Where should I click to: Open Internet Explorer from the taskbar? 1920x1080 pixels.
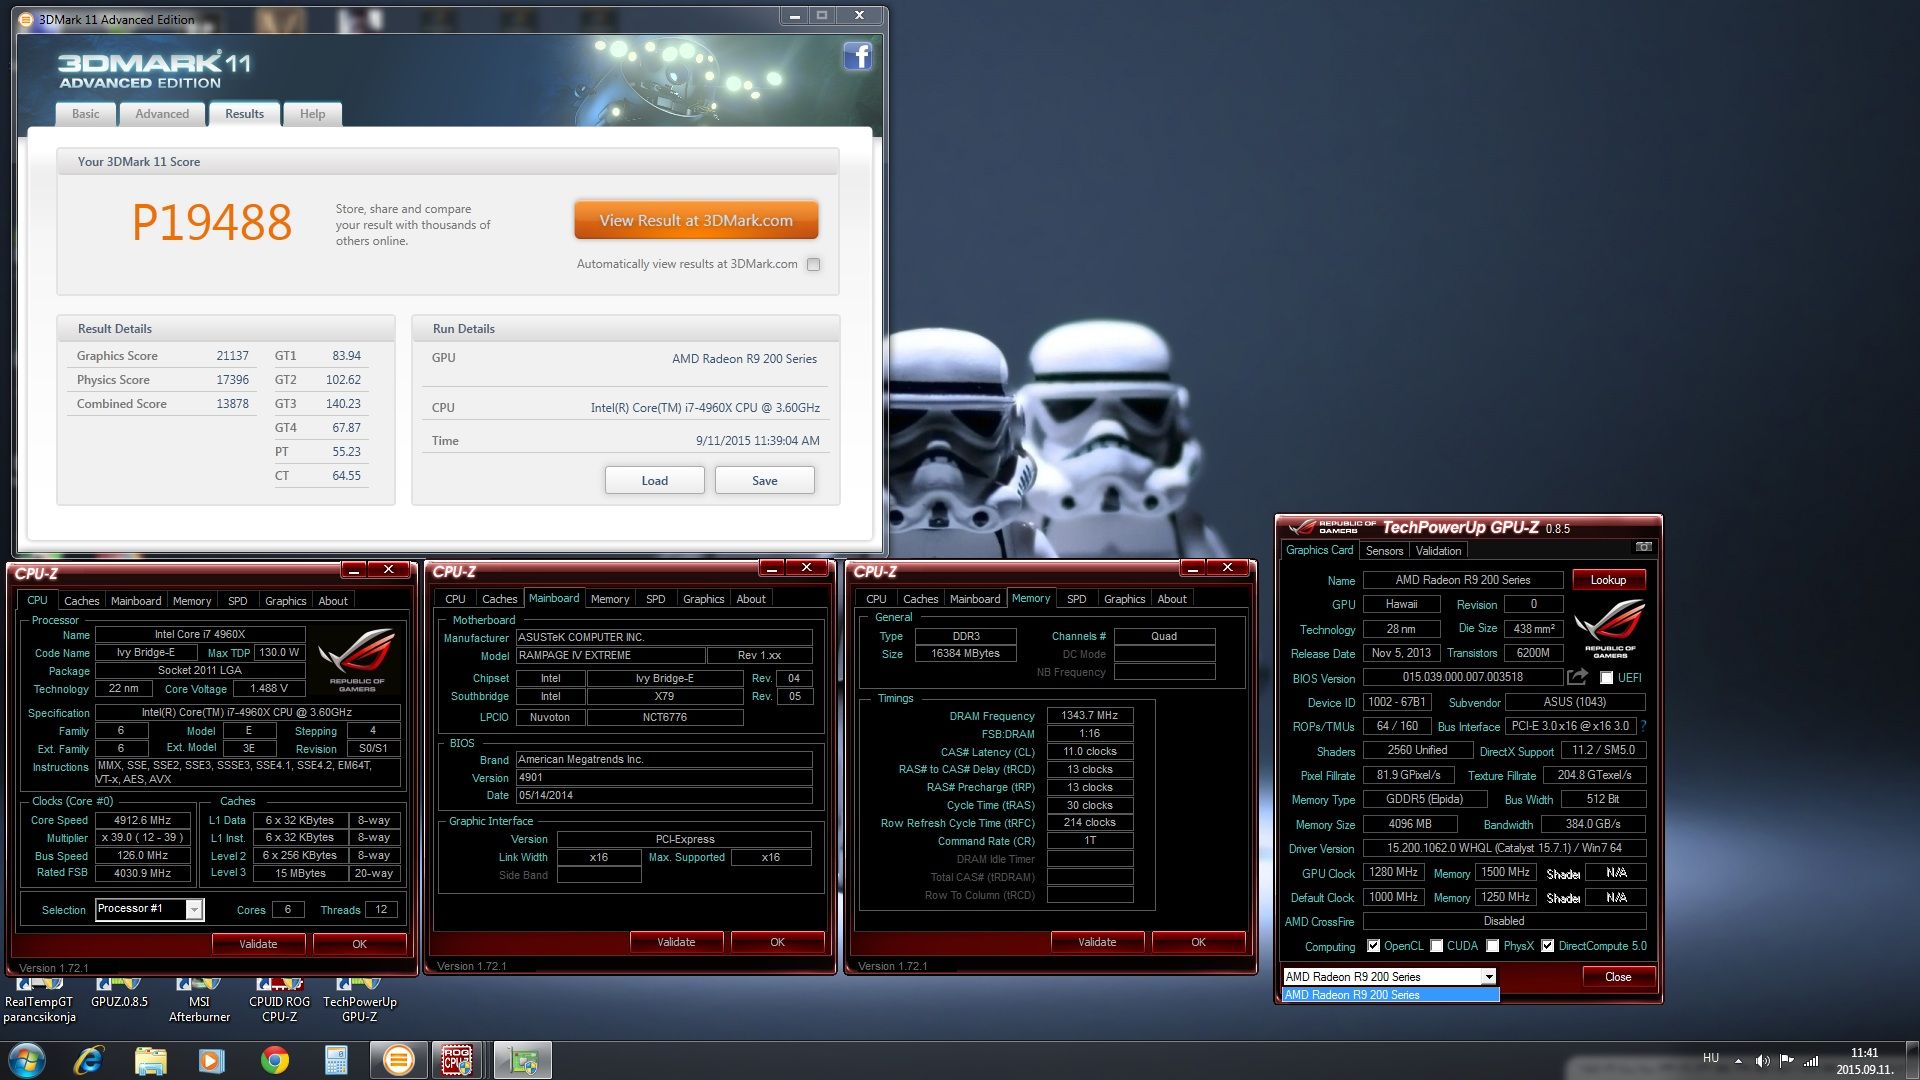pyautogui.click(x=89, y=1060)
